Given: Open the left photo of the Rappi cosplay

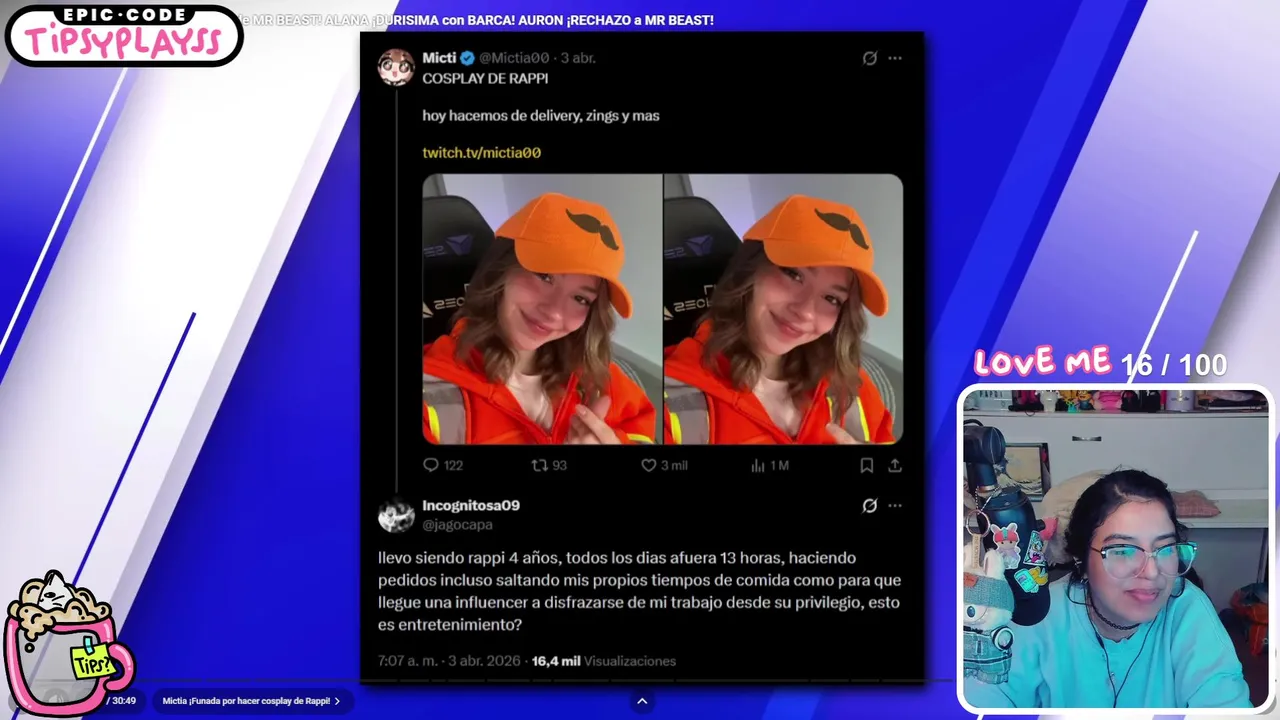Looking at the screenshot, I should click(542, 309).
